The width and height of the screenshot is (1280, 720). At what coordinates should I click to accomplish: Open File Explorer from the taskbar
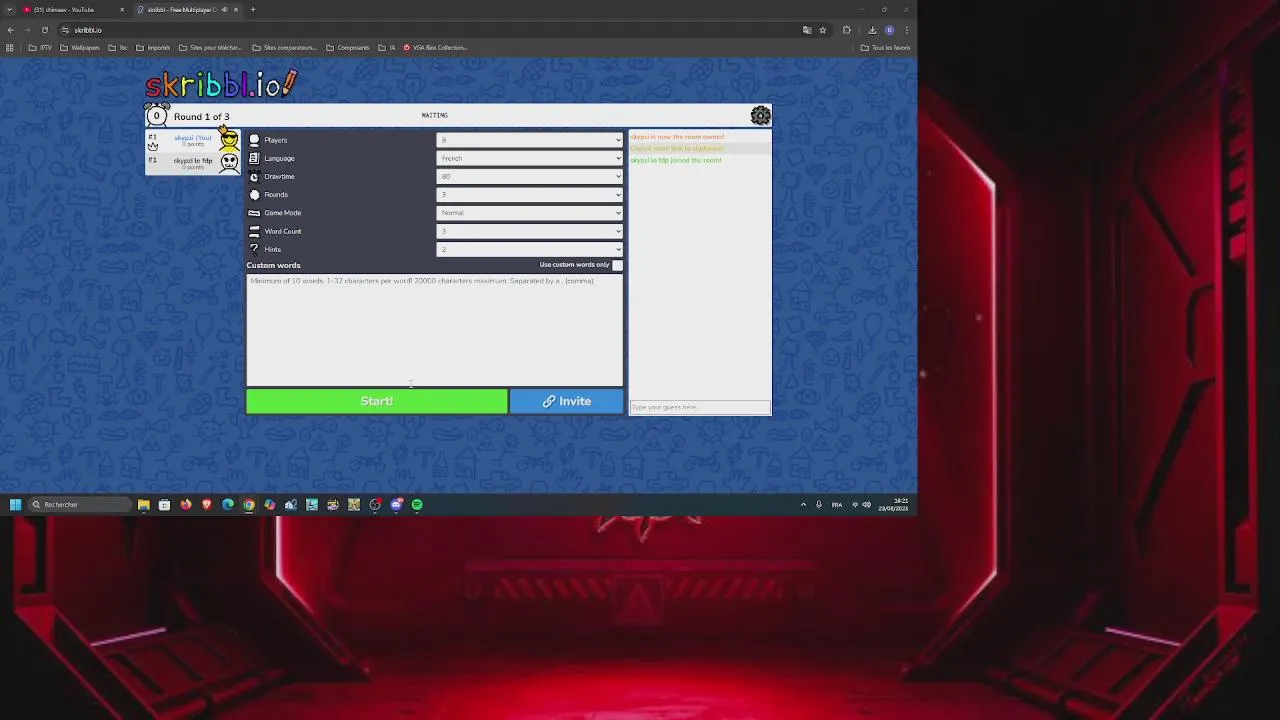(x=144, y=505)
